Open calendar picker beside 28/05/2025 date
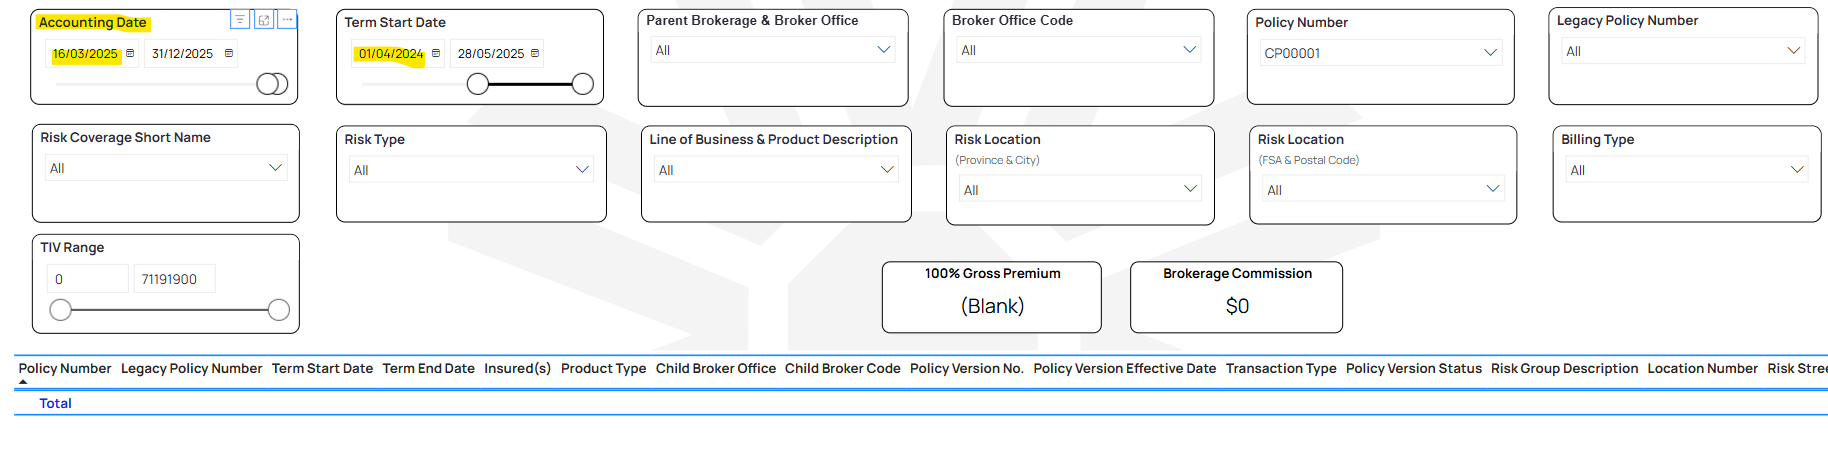The width and height of the screenshot is (1828, 465). [535, 53]
